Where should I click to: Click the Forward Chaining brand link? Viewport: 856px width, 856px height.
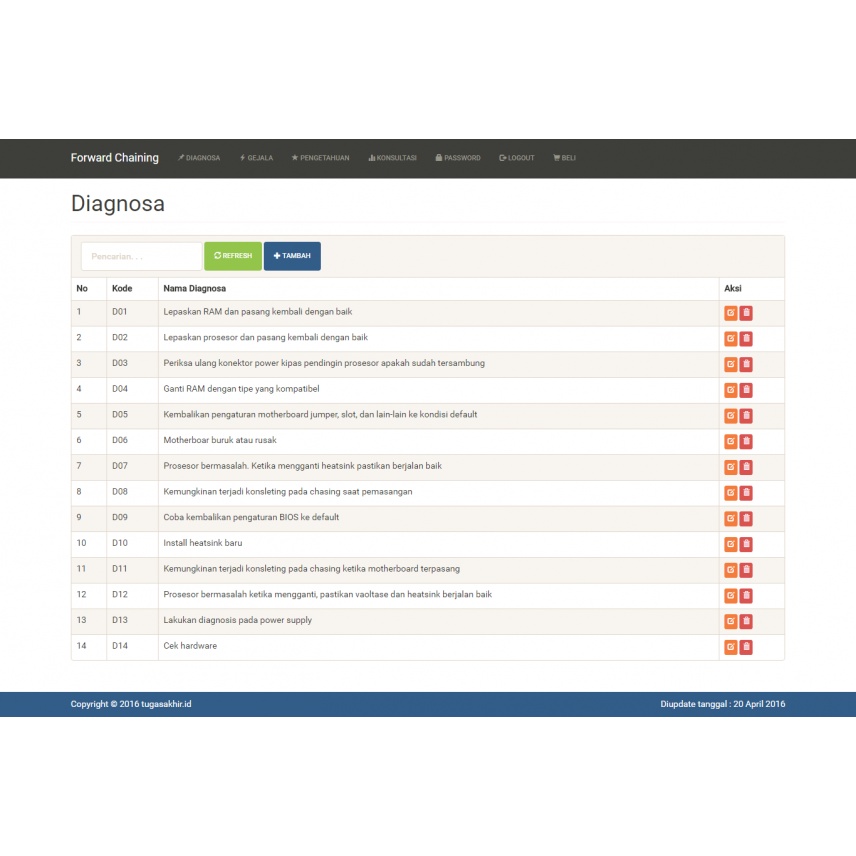click(115, 158)
